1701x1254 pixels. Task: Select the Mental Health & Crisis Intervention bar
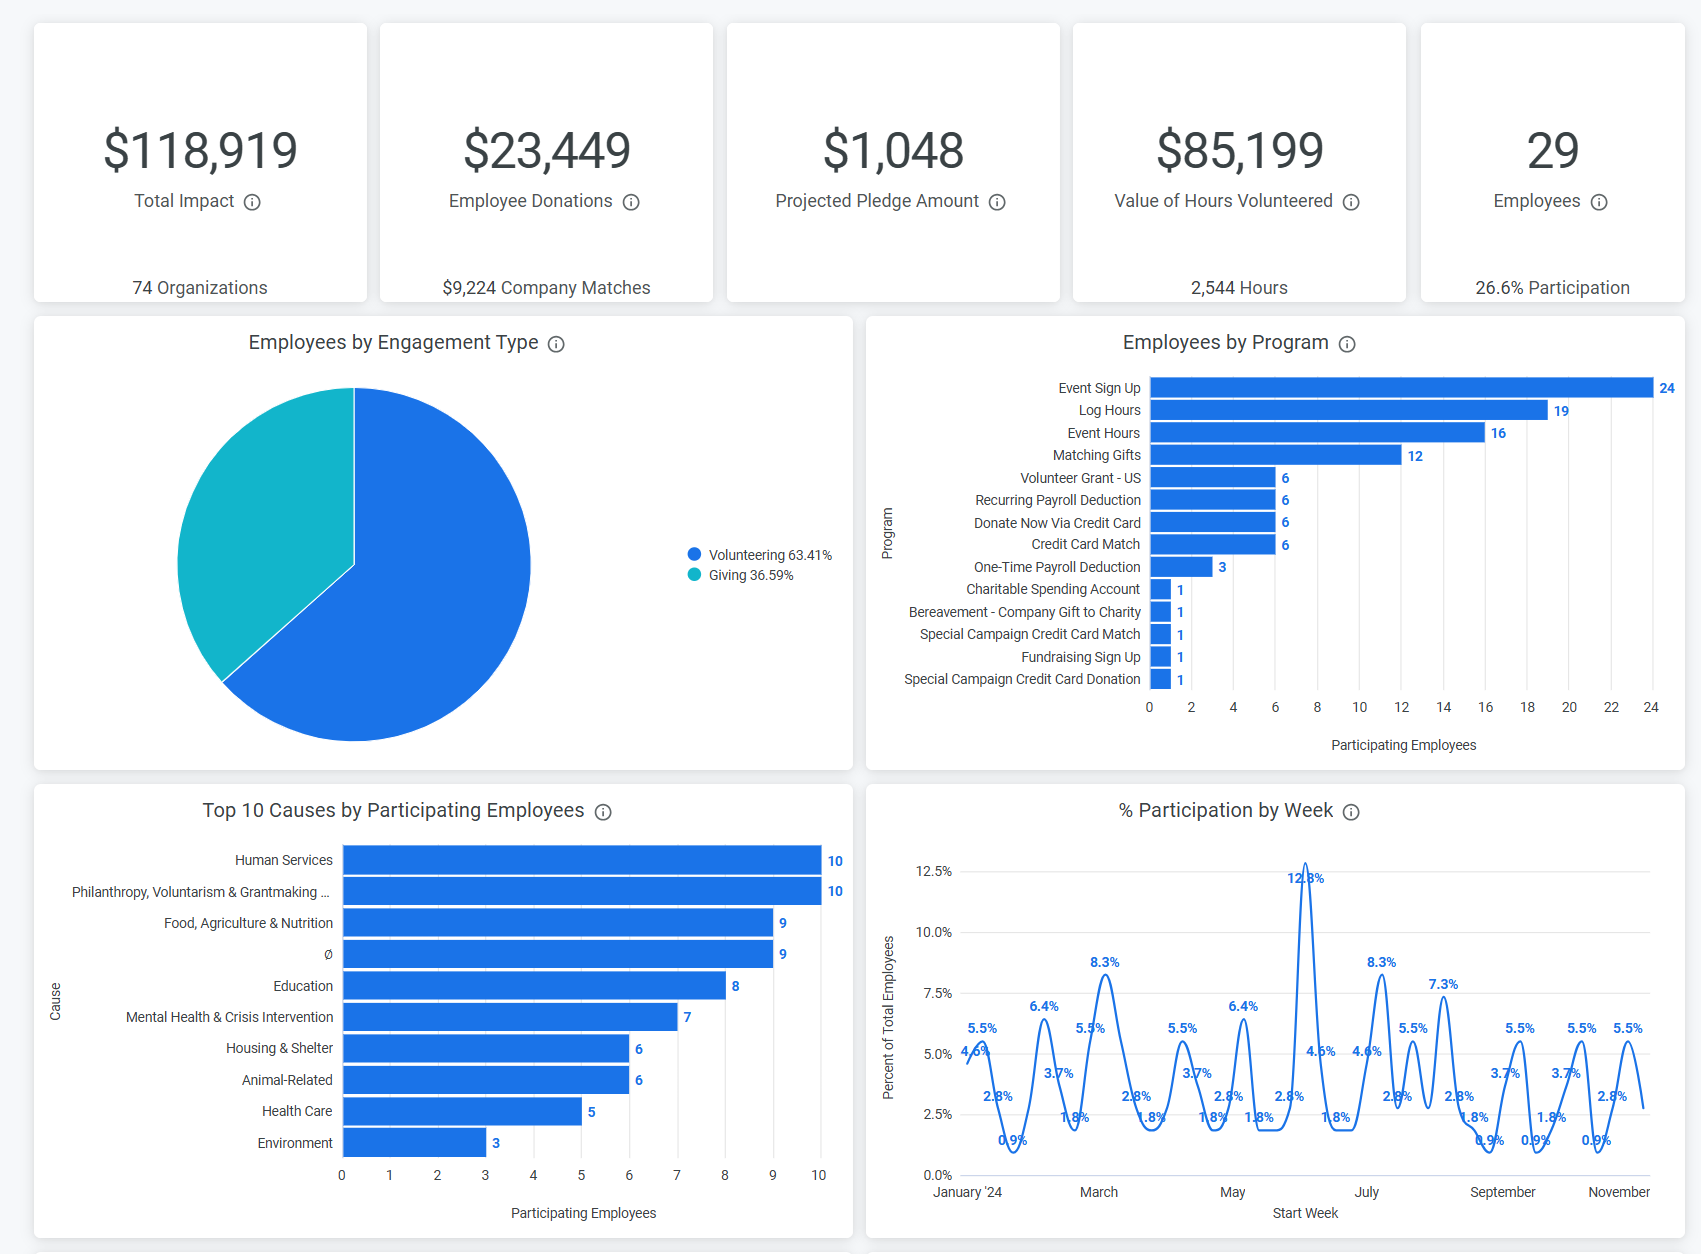(510, 1017)
